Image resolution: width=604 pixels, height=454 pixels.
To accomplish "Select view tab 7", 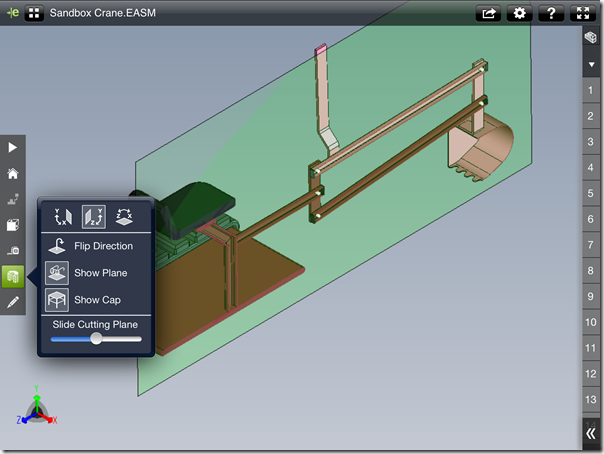I will 591,245.
